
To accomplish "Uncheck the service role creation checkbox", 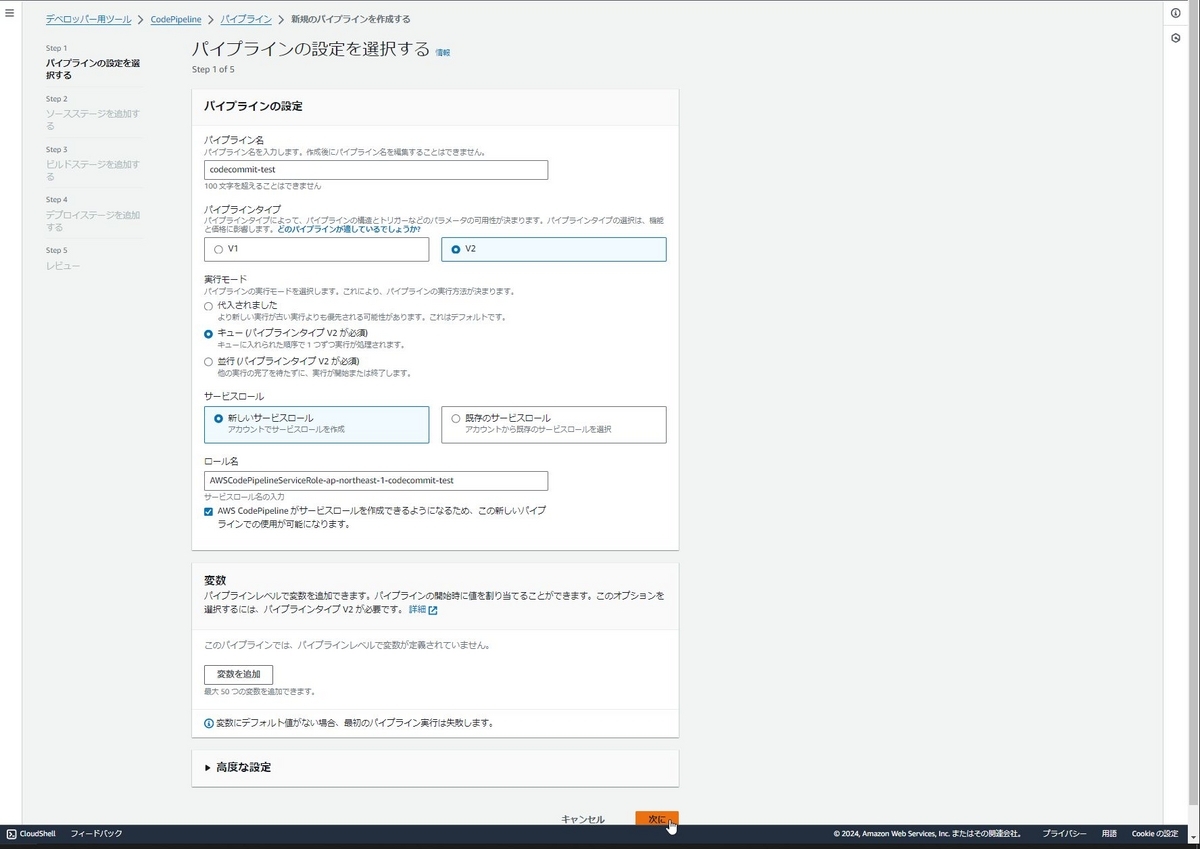I will click(208, 511).
